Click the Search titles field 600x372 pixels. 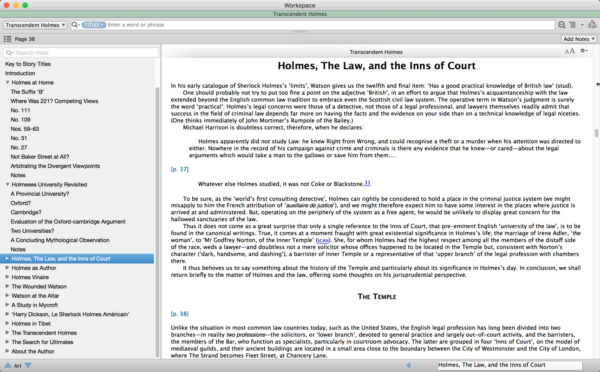click(x=81, y=53)
